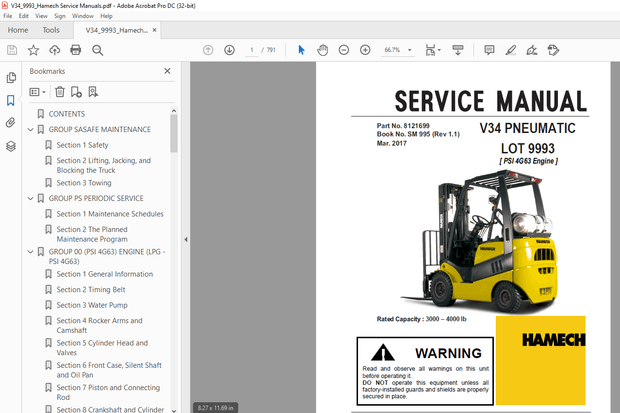Open the Help menu
The width and height of the screenshot is (620, 413).
coord(106,16)
